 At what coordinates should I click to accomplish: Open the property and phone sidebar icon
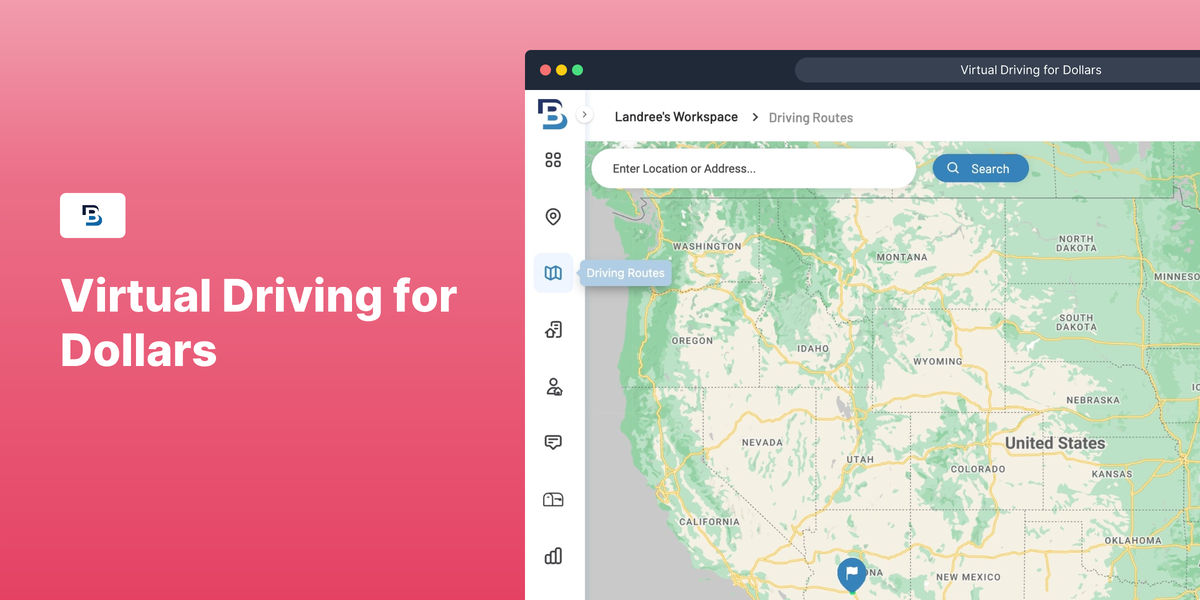pyautogui.click(x=553, y=330)
